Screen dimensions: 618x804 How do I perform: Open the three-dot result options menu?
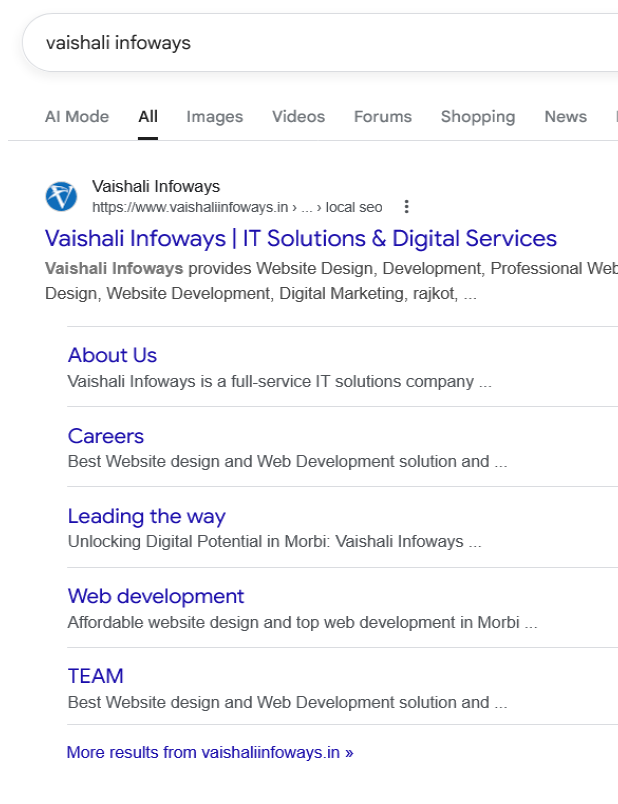click(406, 207)
